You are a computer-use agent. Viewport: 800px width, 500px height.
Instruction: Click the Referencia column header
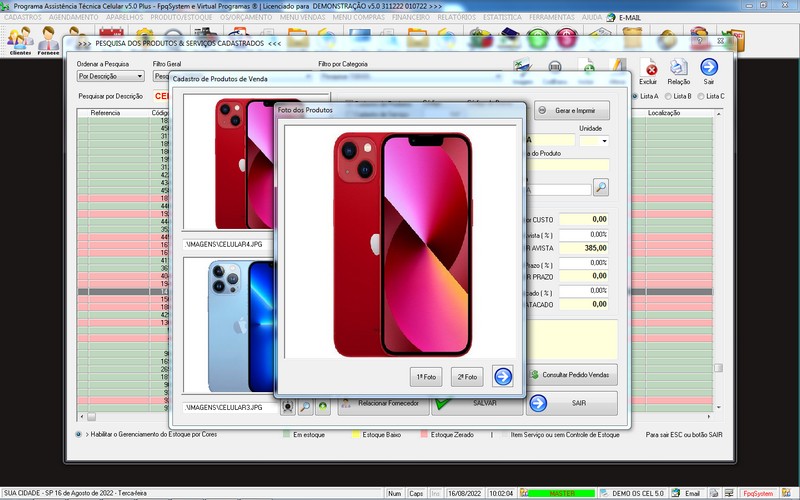[x=106, y=113]
